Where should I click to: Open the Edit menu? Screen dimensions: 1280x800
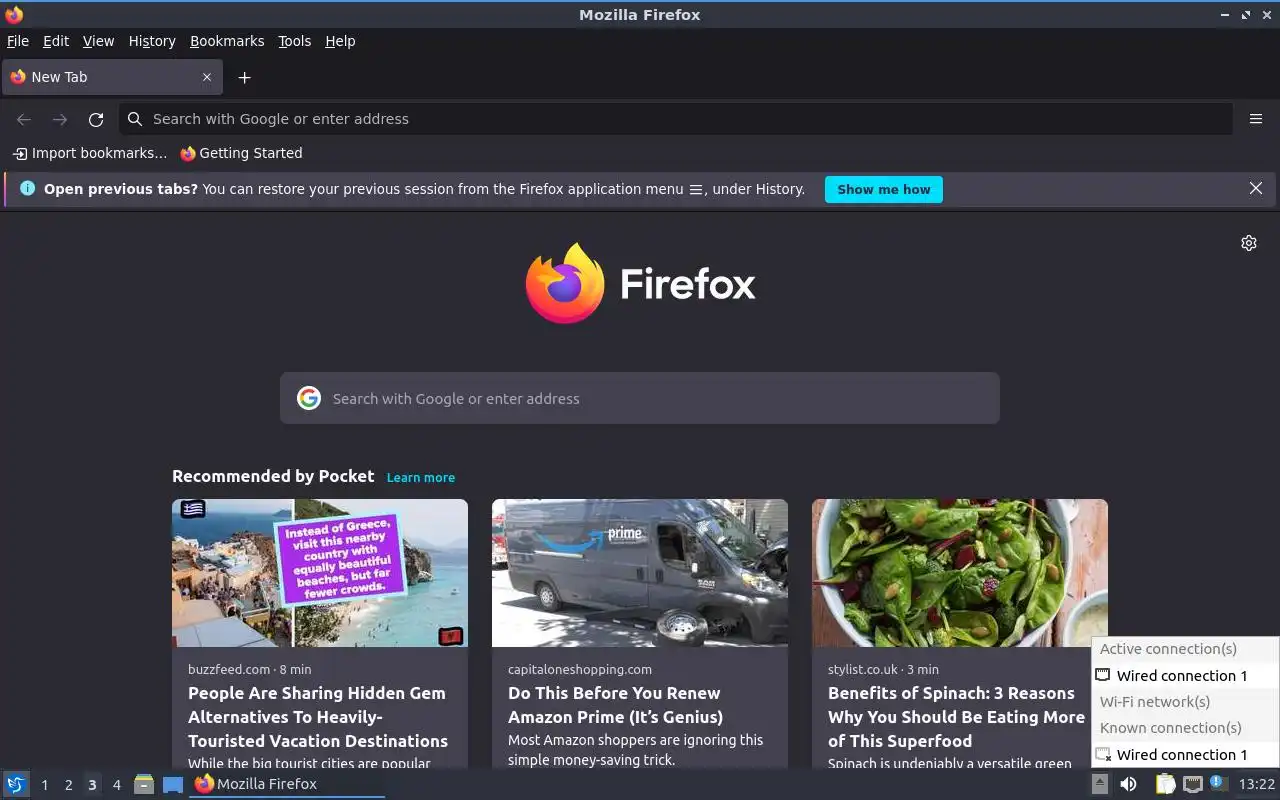[x=56, y=41]
